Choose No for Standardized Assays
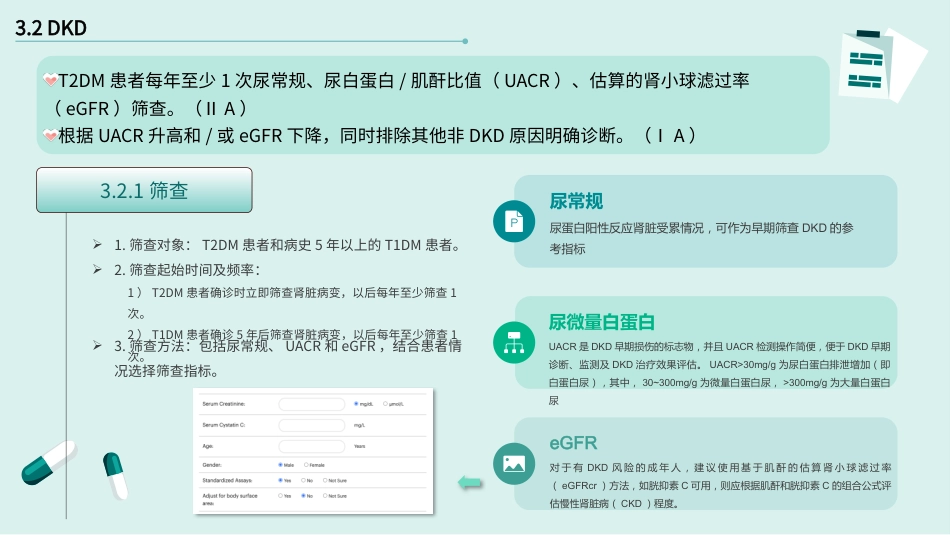 coord(304,480)
